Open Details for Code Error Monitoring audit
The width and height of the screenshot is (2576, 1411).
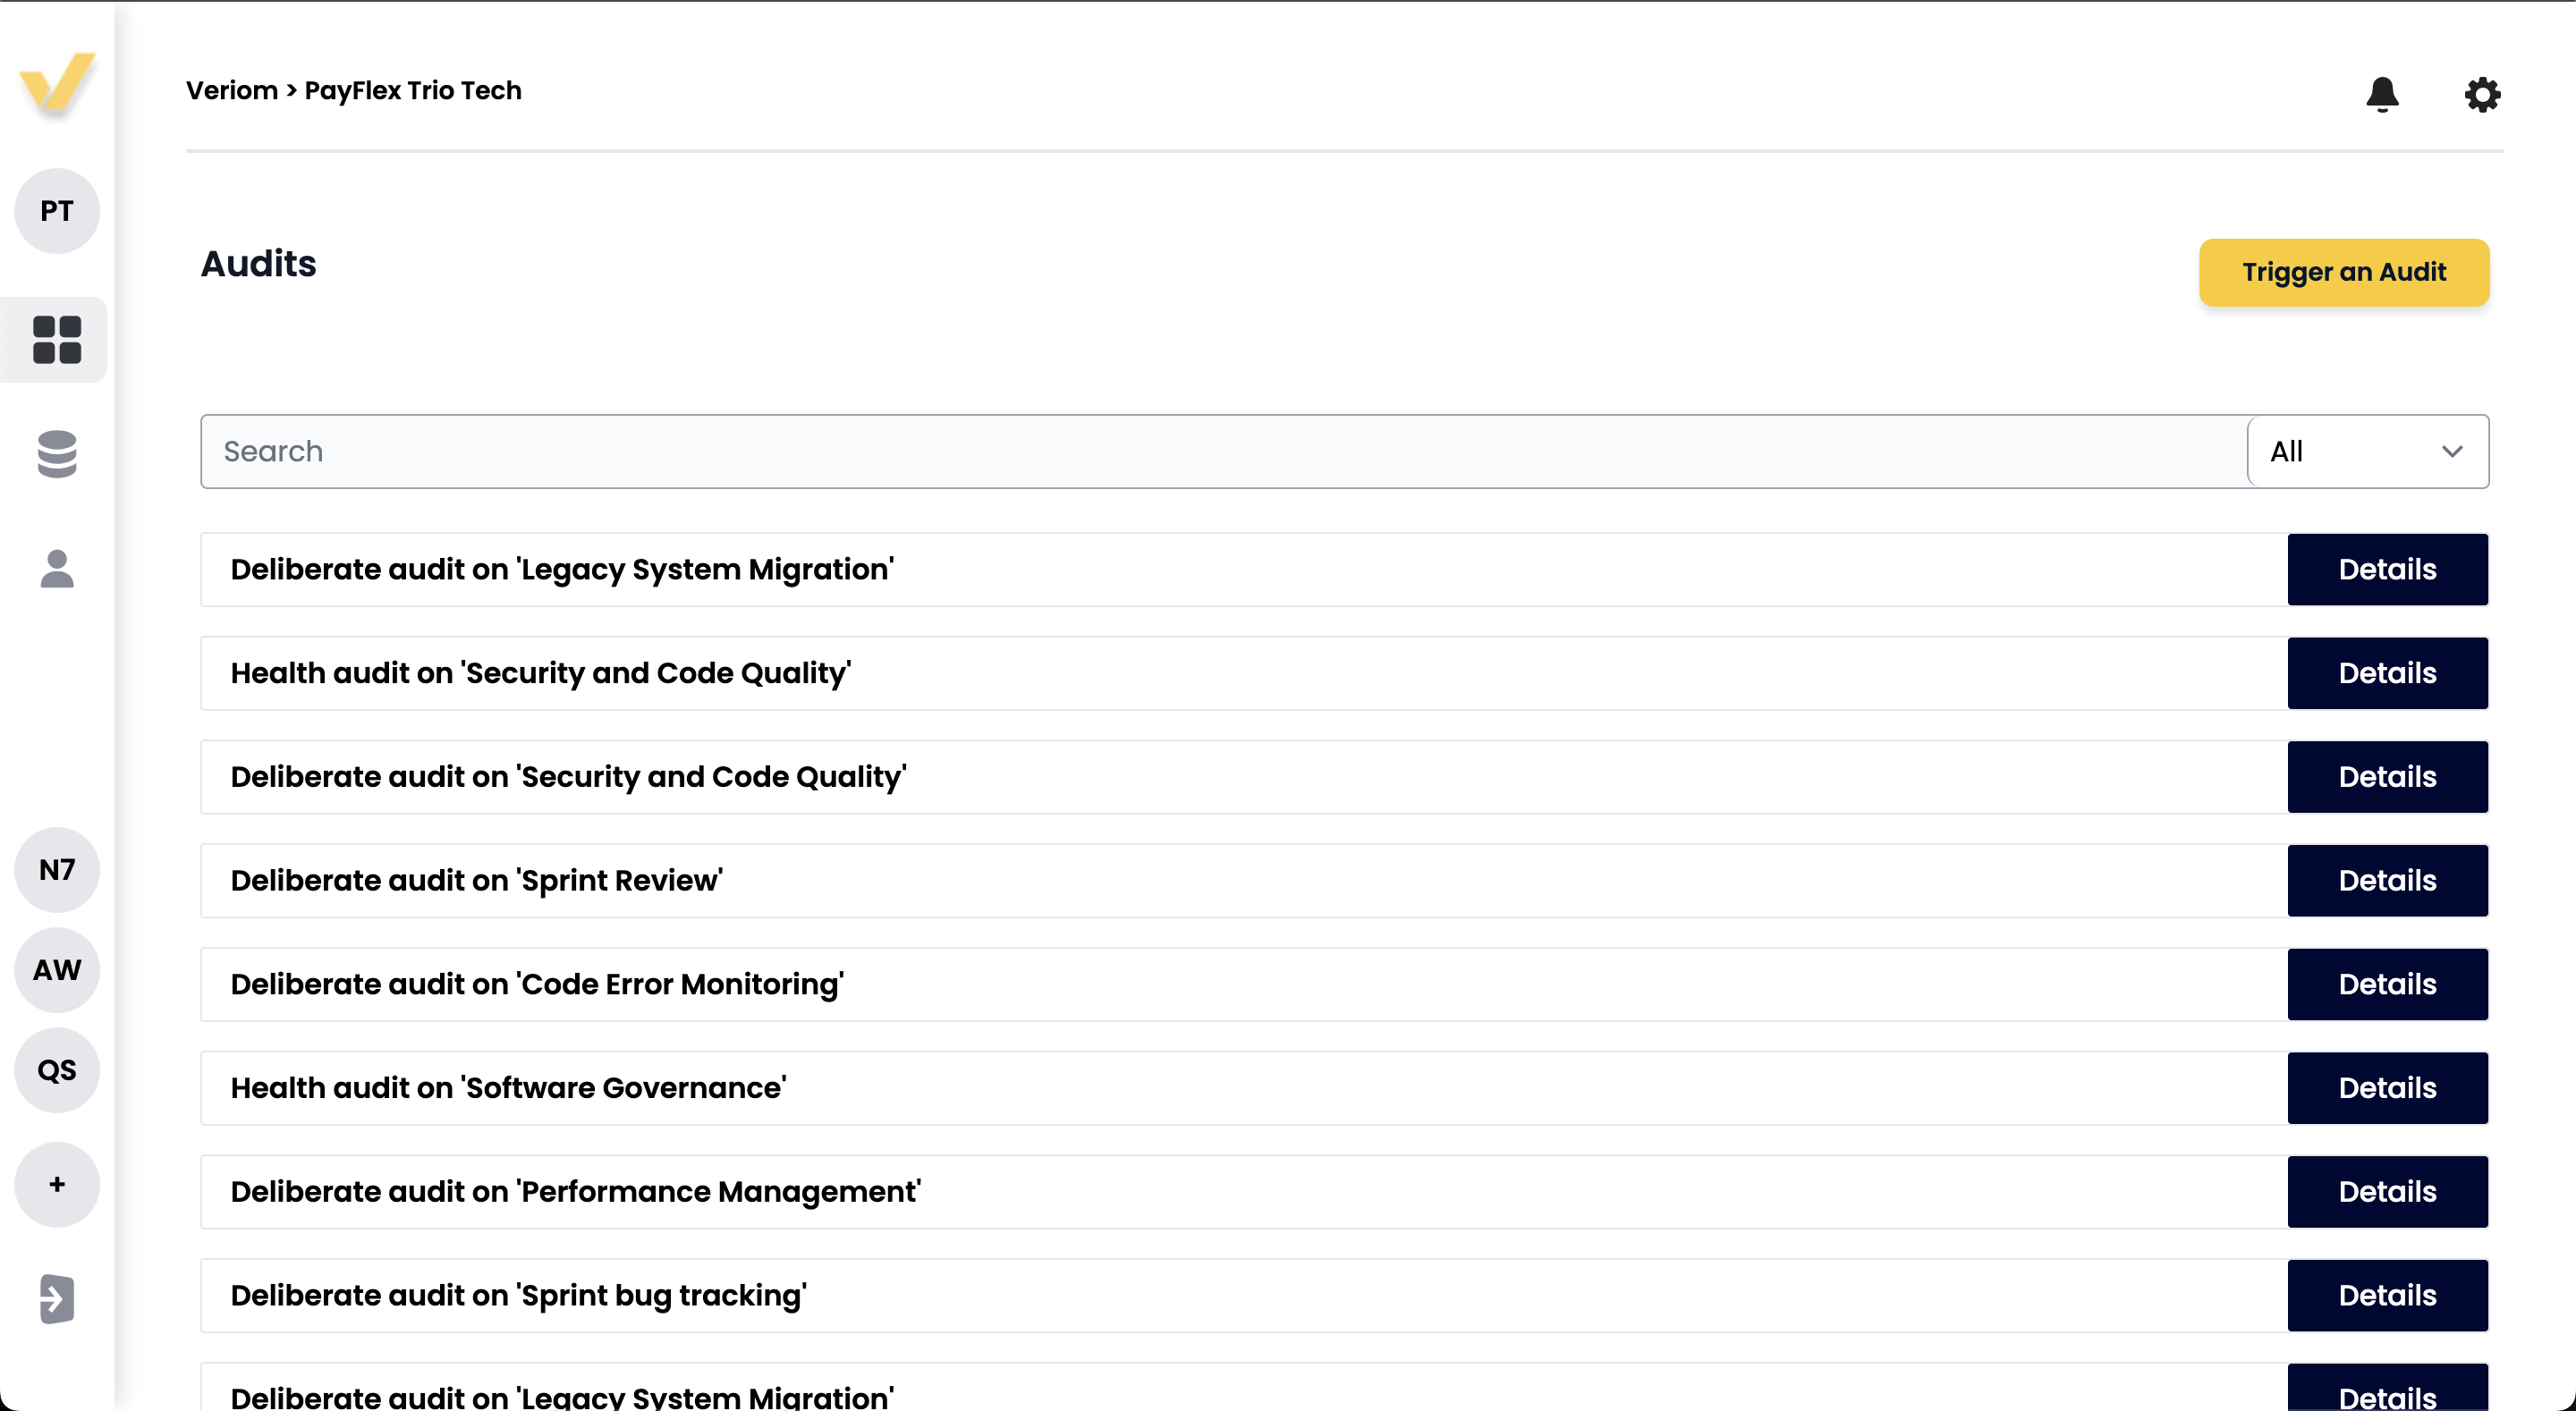2386,984
